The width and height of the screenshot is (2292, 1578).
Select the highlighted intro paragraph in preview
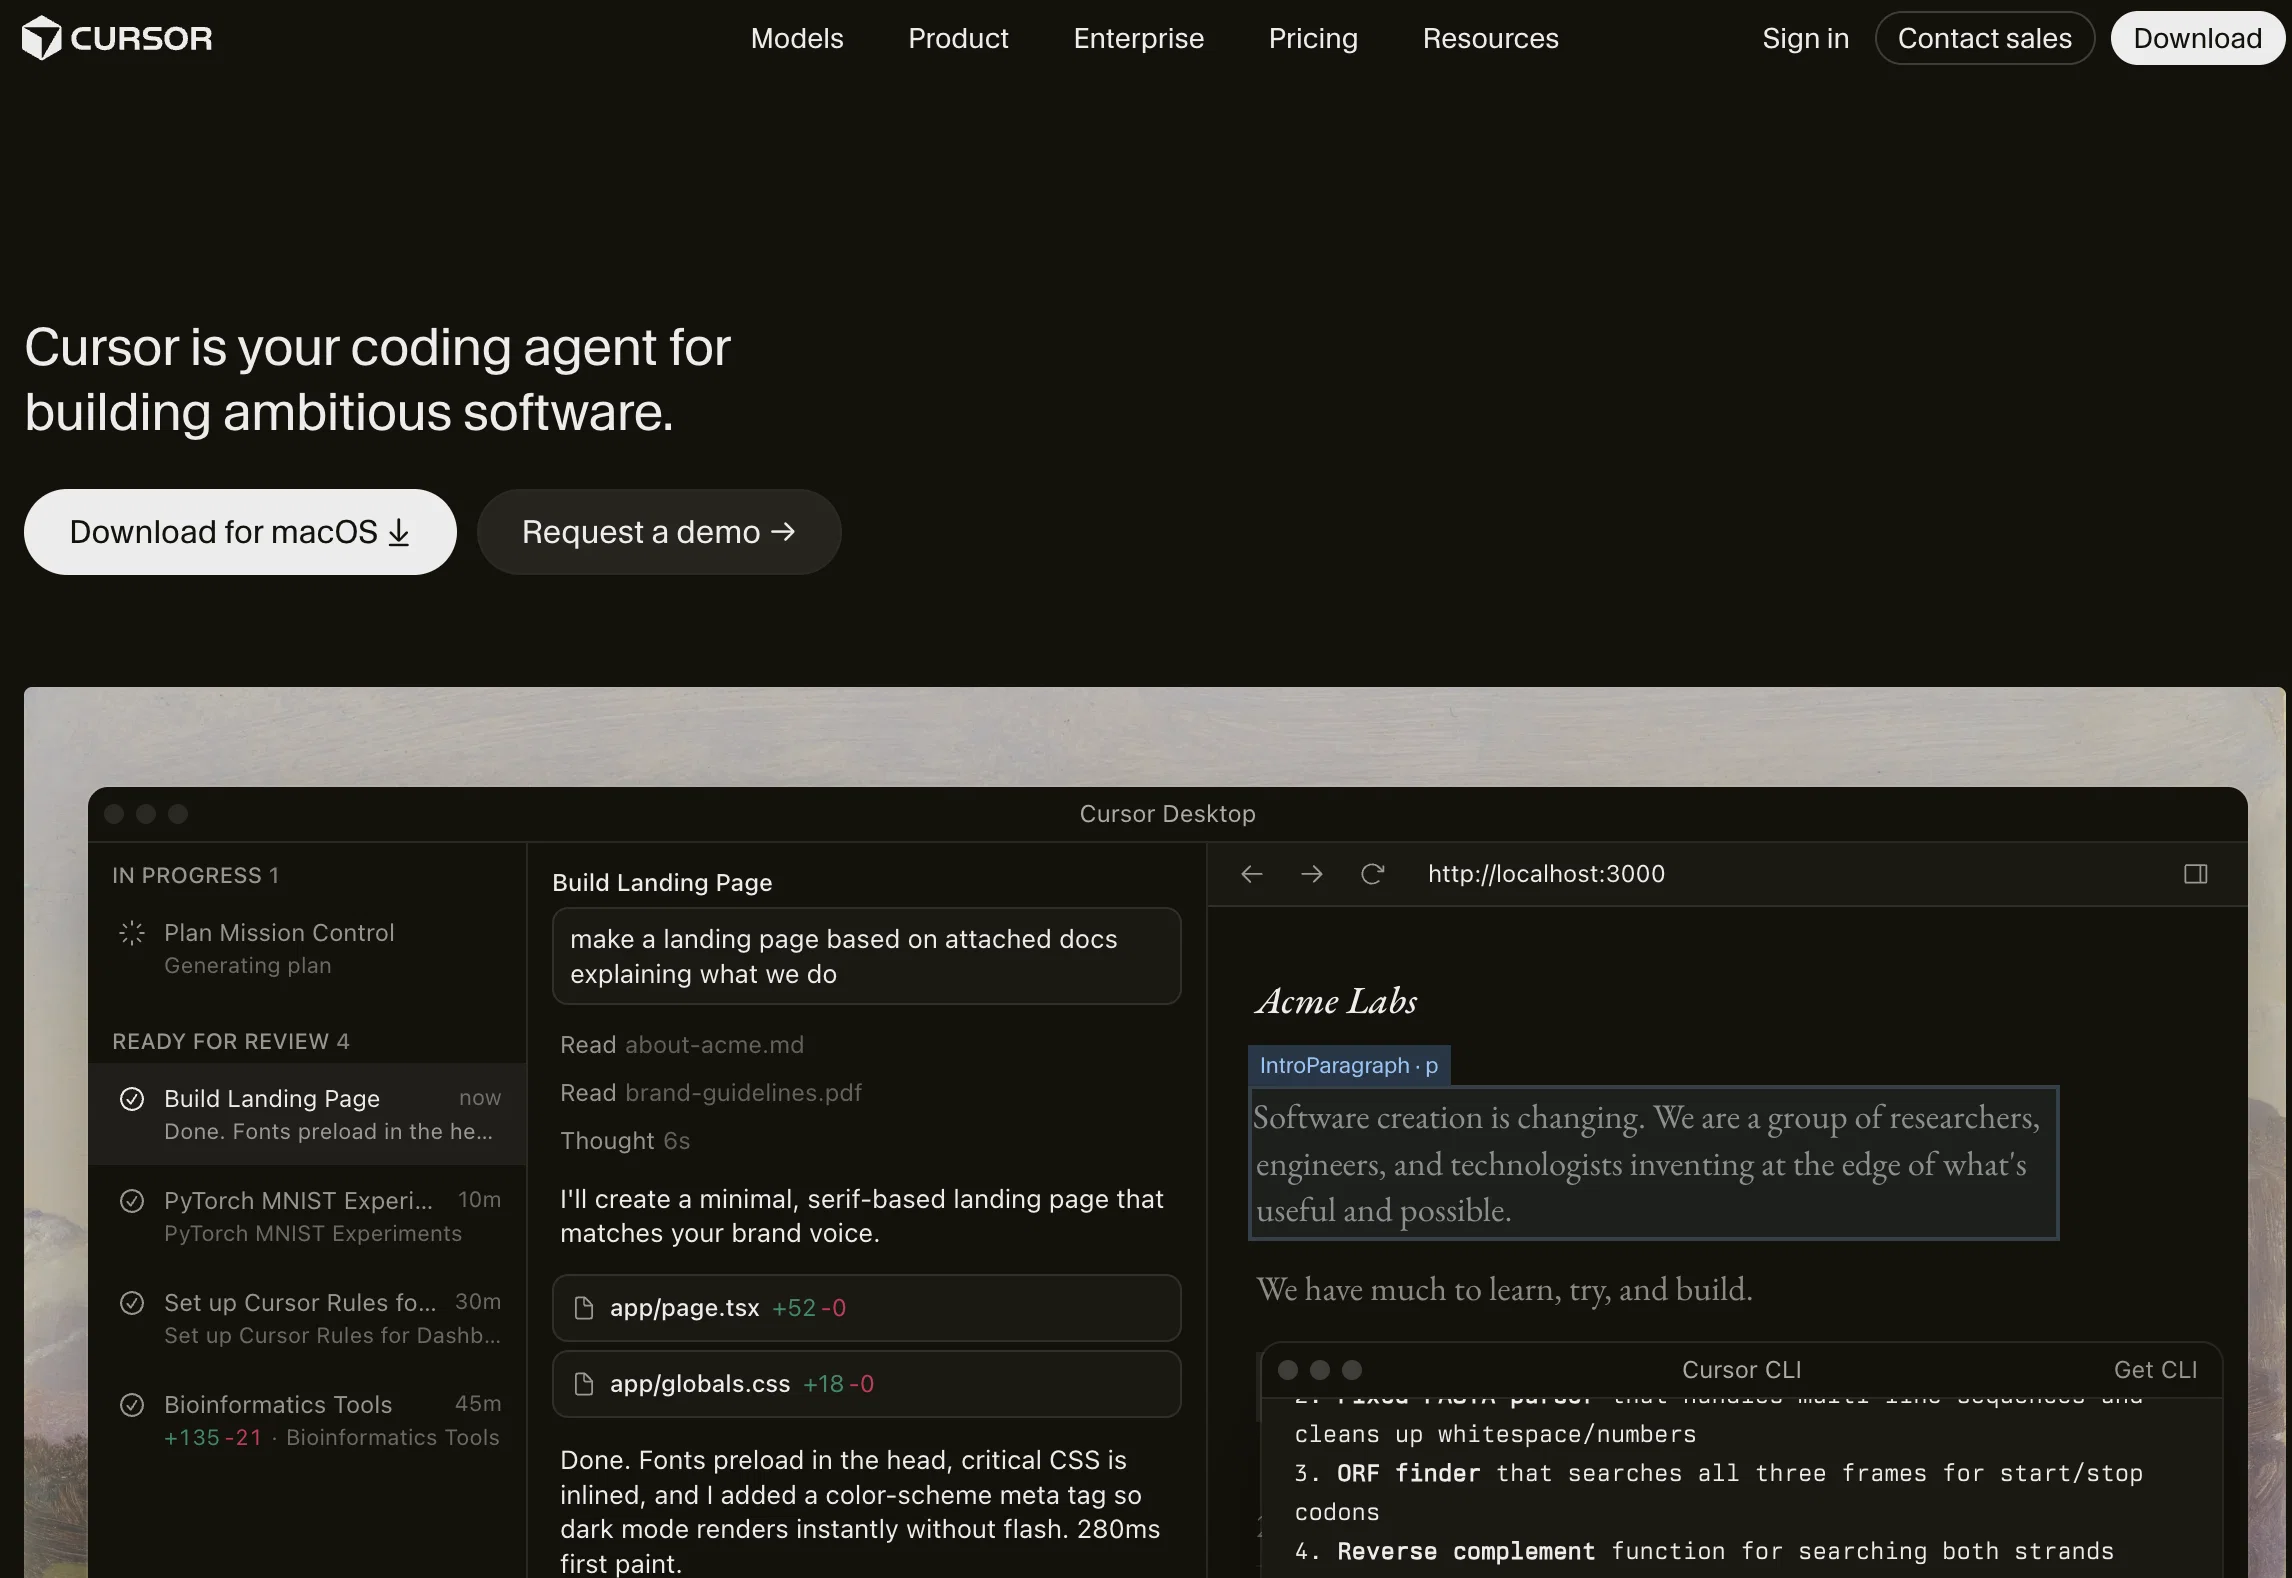click(x=1653, y=1163)
